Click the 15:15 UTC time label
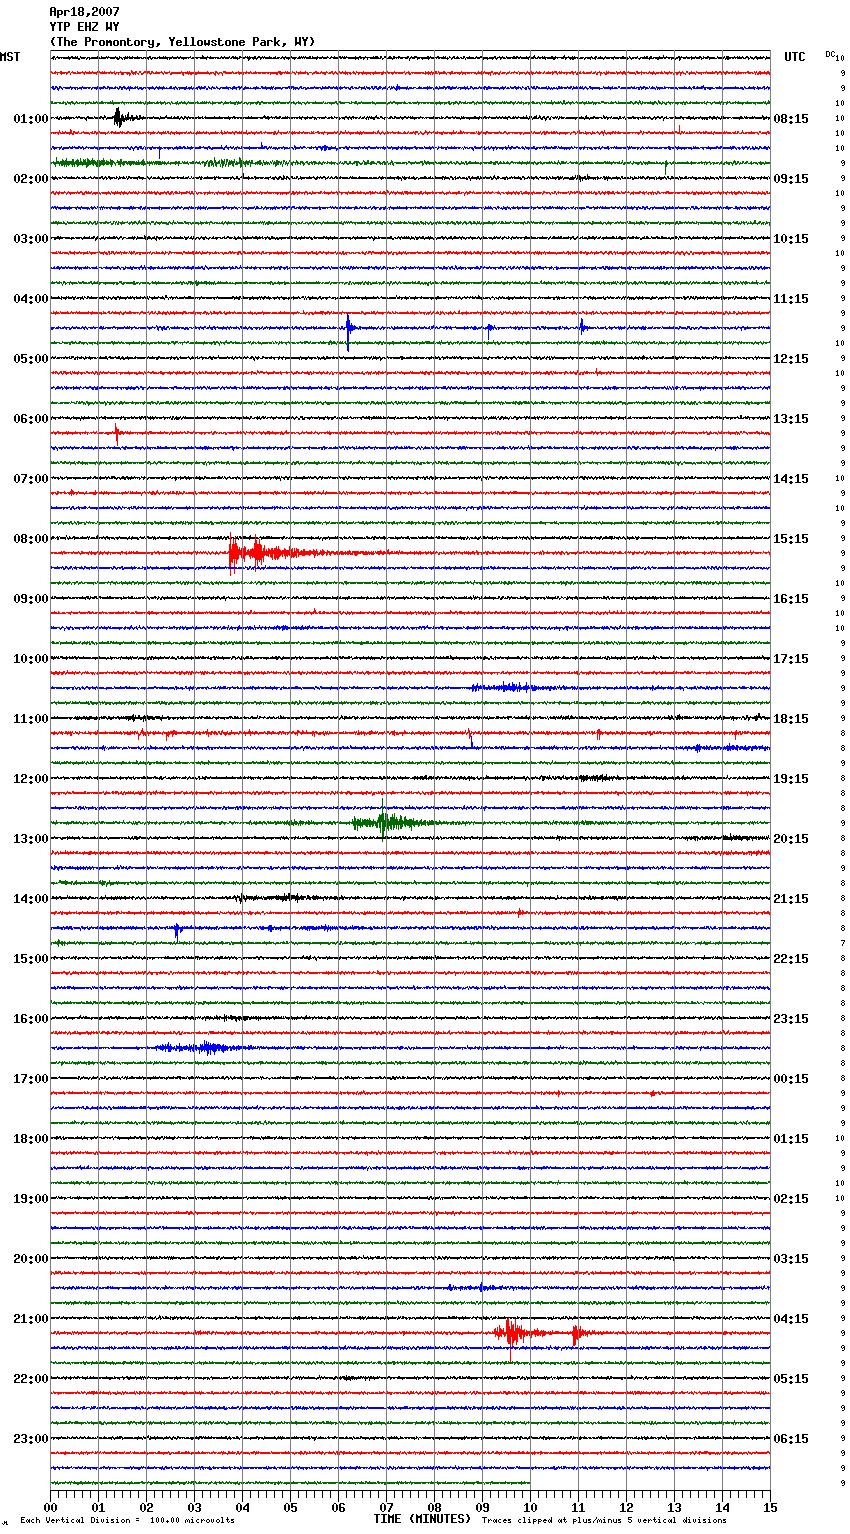 coord(791,539)
